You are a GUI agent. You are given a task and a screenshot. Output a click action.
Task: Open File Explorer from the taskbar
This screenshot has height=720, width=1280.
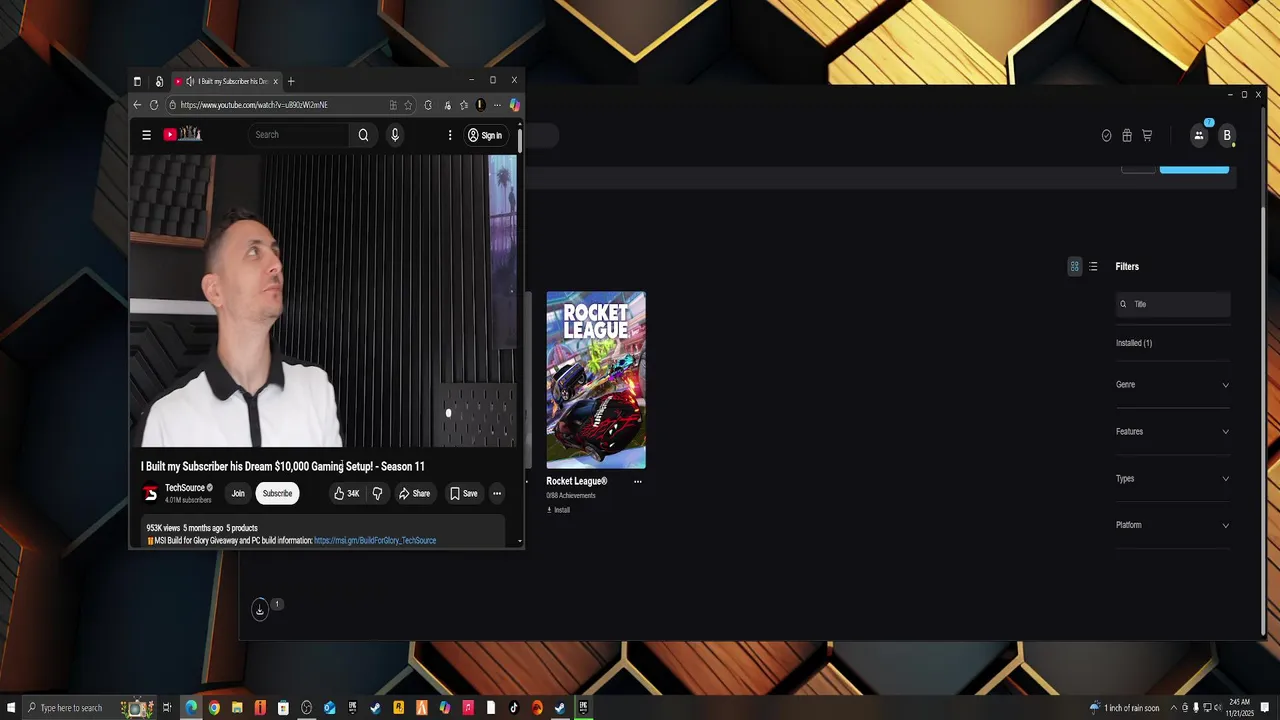(237, 708)
